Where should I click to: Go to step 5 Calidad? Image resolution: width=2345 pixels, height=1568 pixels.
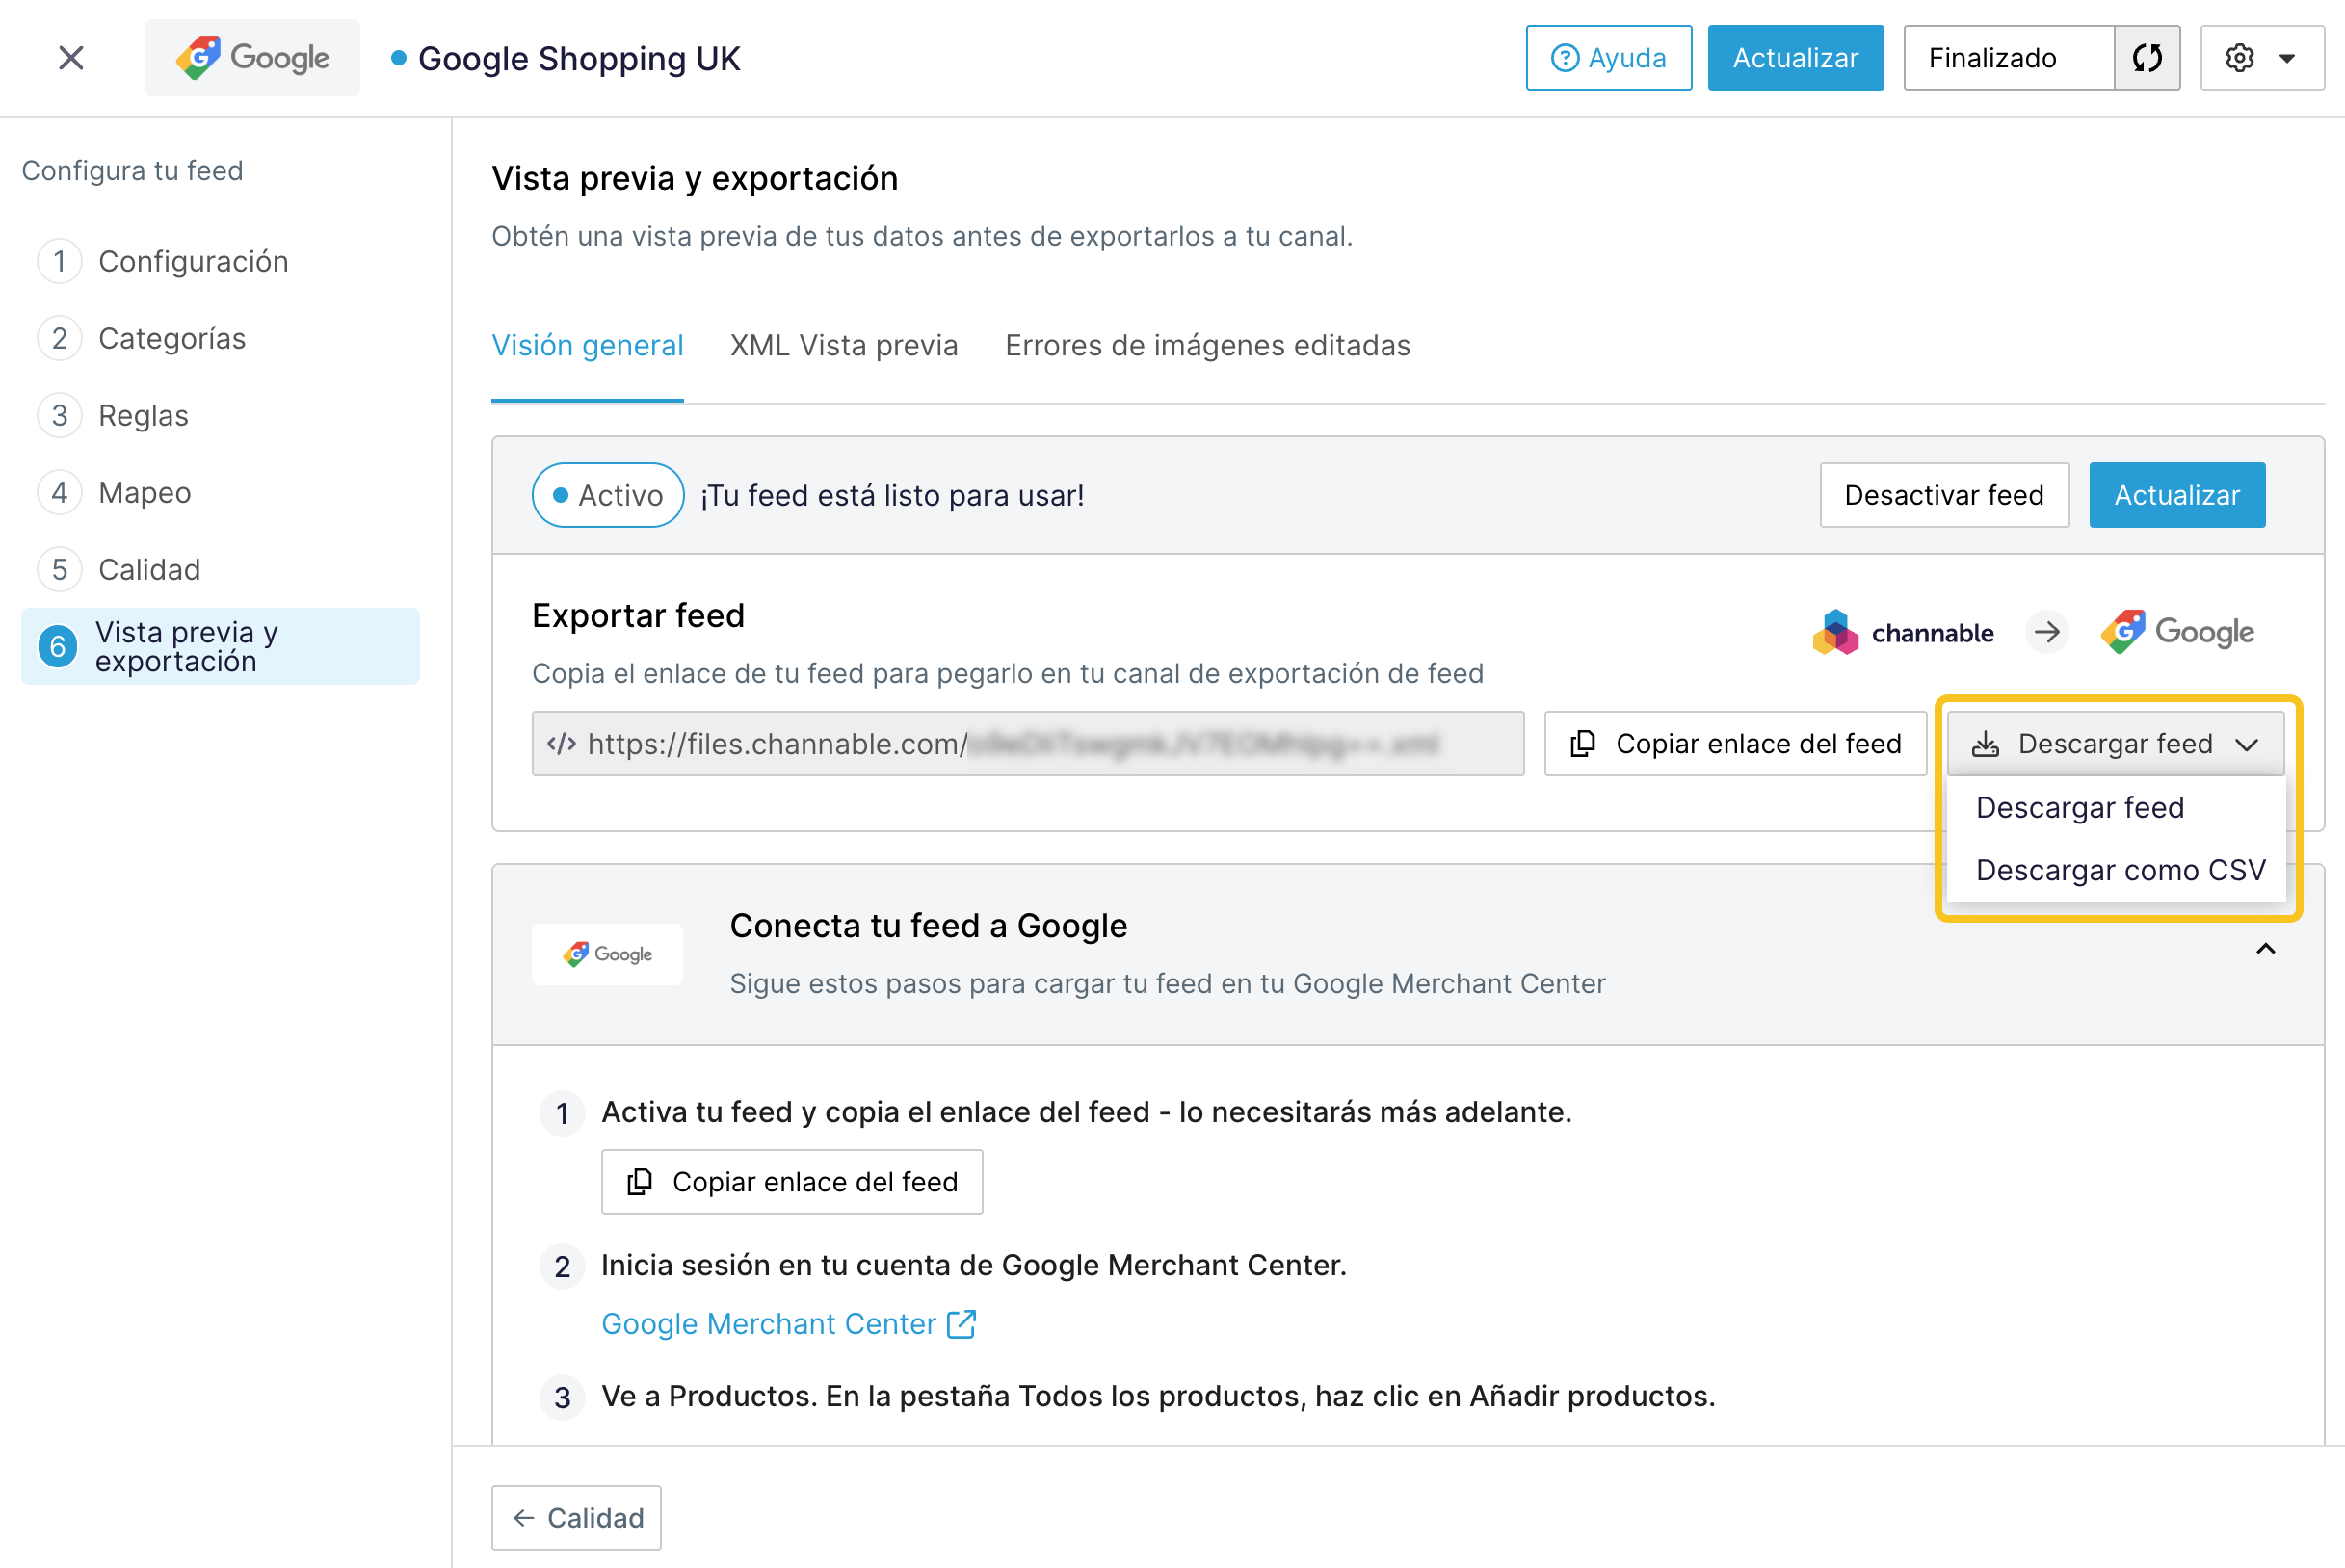coord(119,569)
